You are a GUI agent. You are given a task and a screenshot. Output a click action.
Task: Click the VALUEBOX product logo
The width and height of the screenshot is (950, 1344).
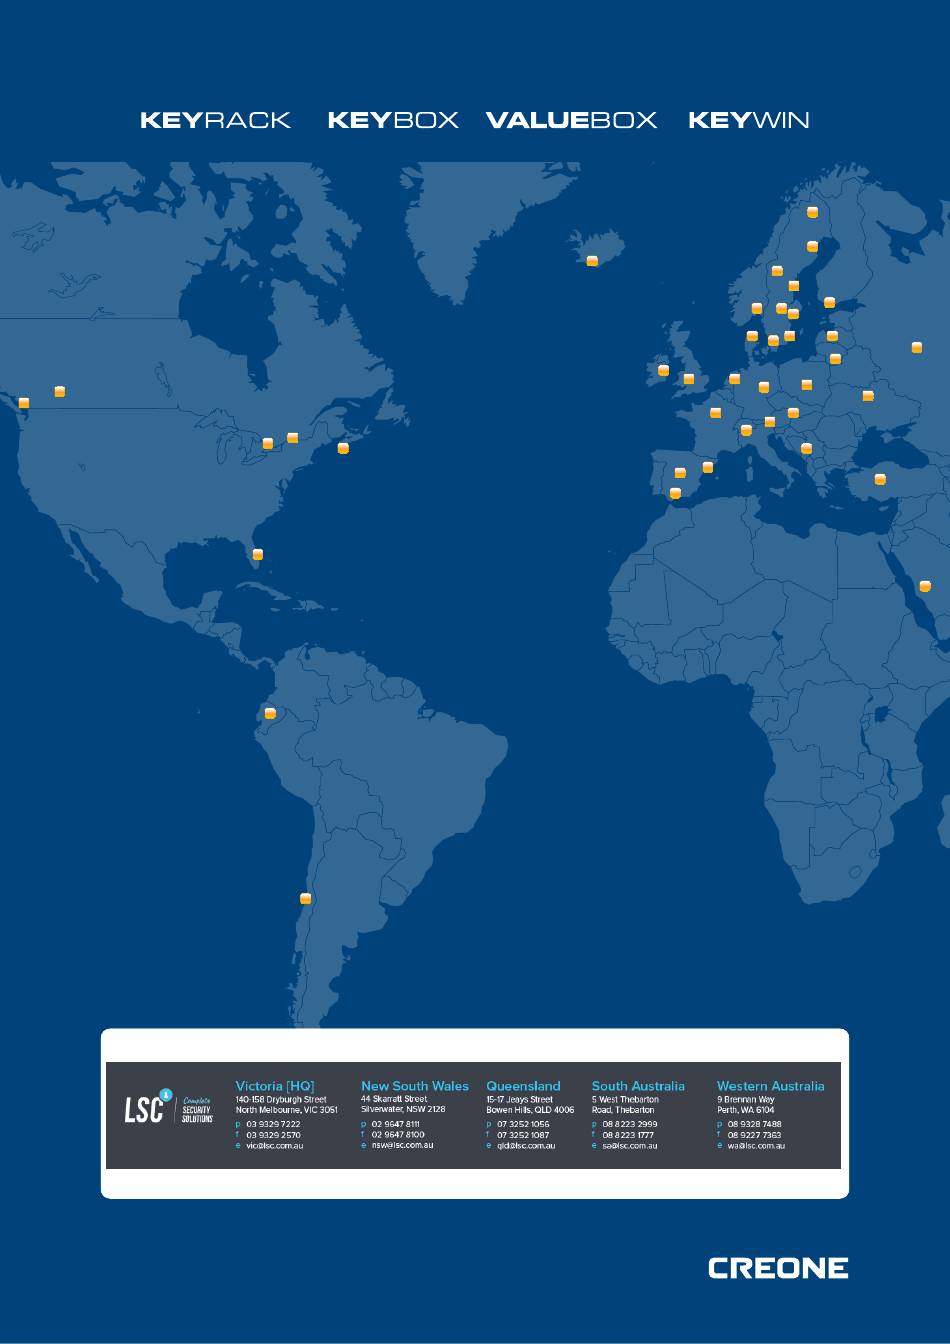pos(571,121)
